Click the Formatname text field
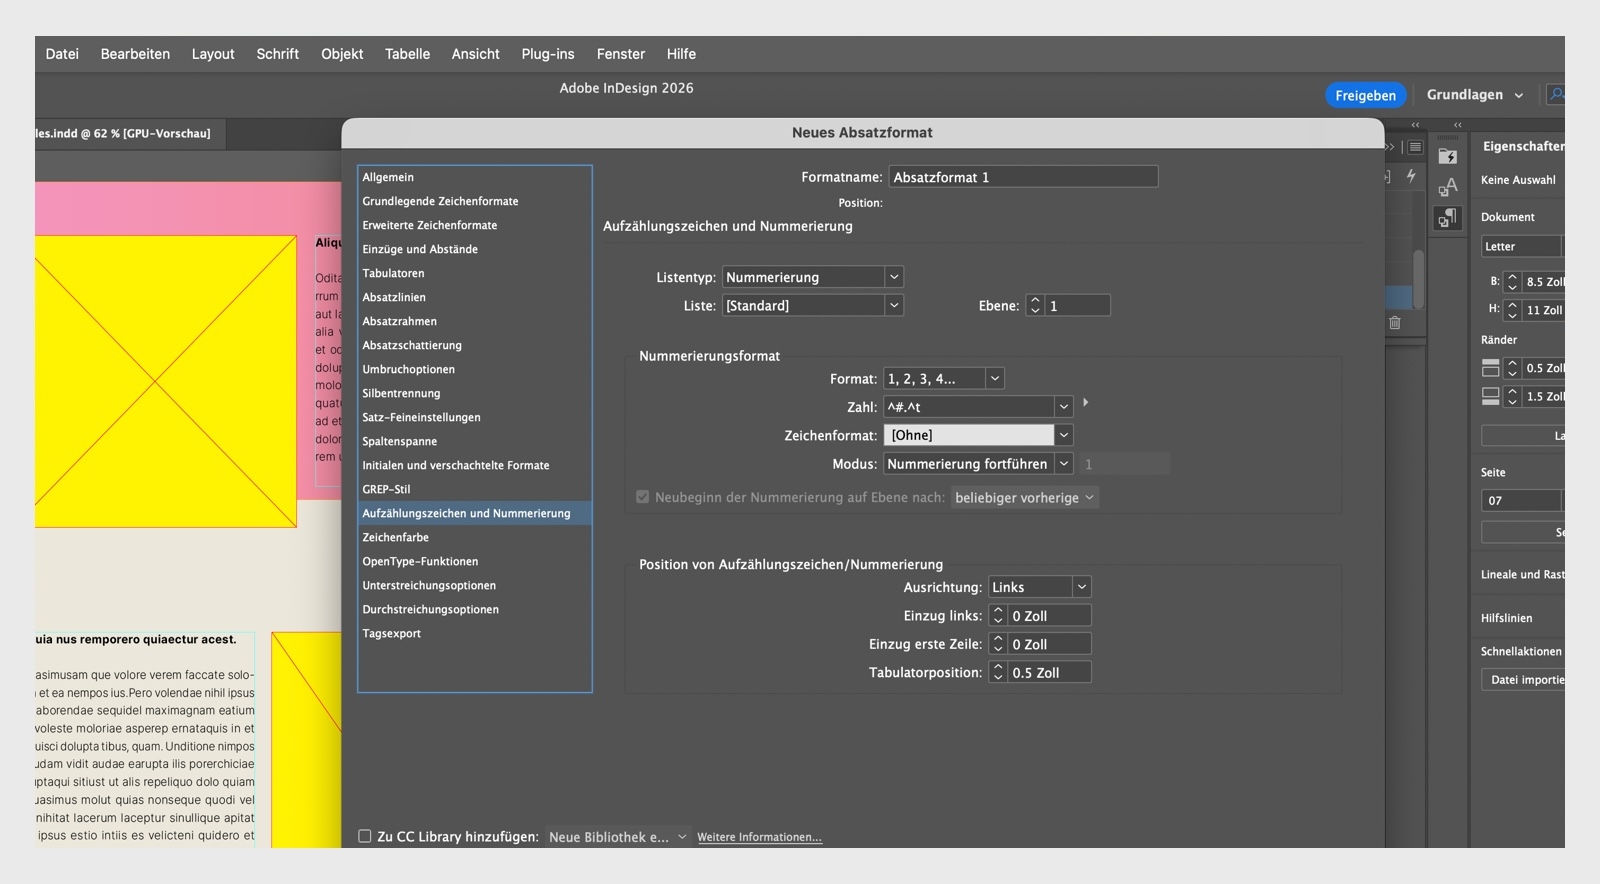The width and height of the screenshot is (1600, 884). point(1023,177)
